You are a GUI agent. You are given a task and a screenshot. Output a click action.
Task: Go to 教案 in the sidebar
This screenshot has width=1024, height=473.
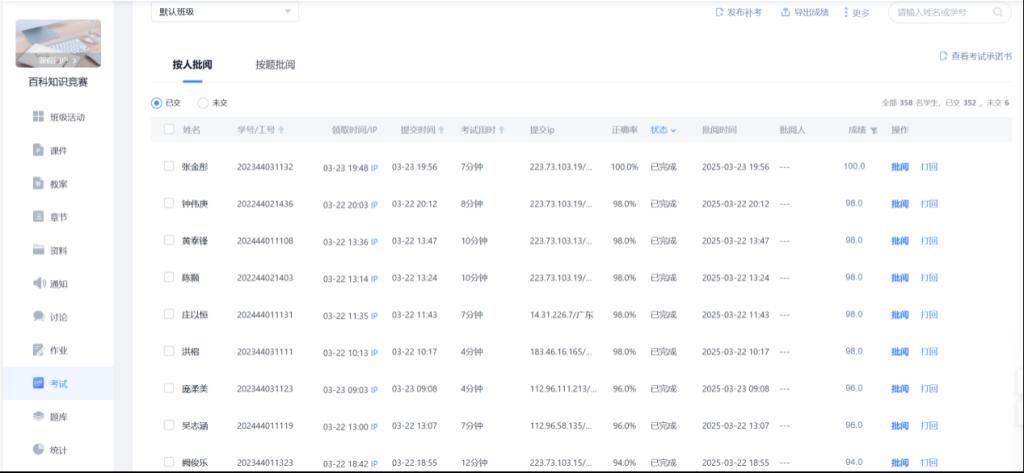click(58, 184)
